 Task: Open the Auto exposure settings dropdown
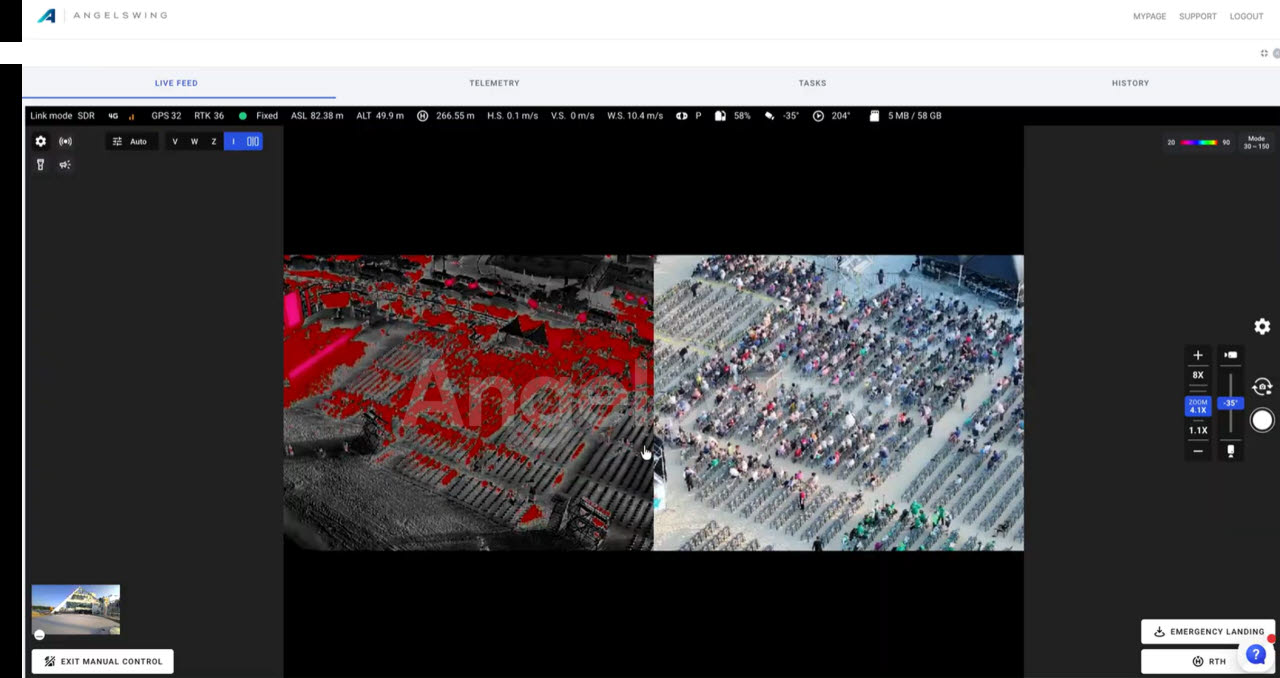coord(131,141)
